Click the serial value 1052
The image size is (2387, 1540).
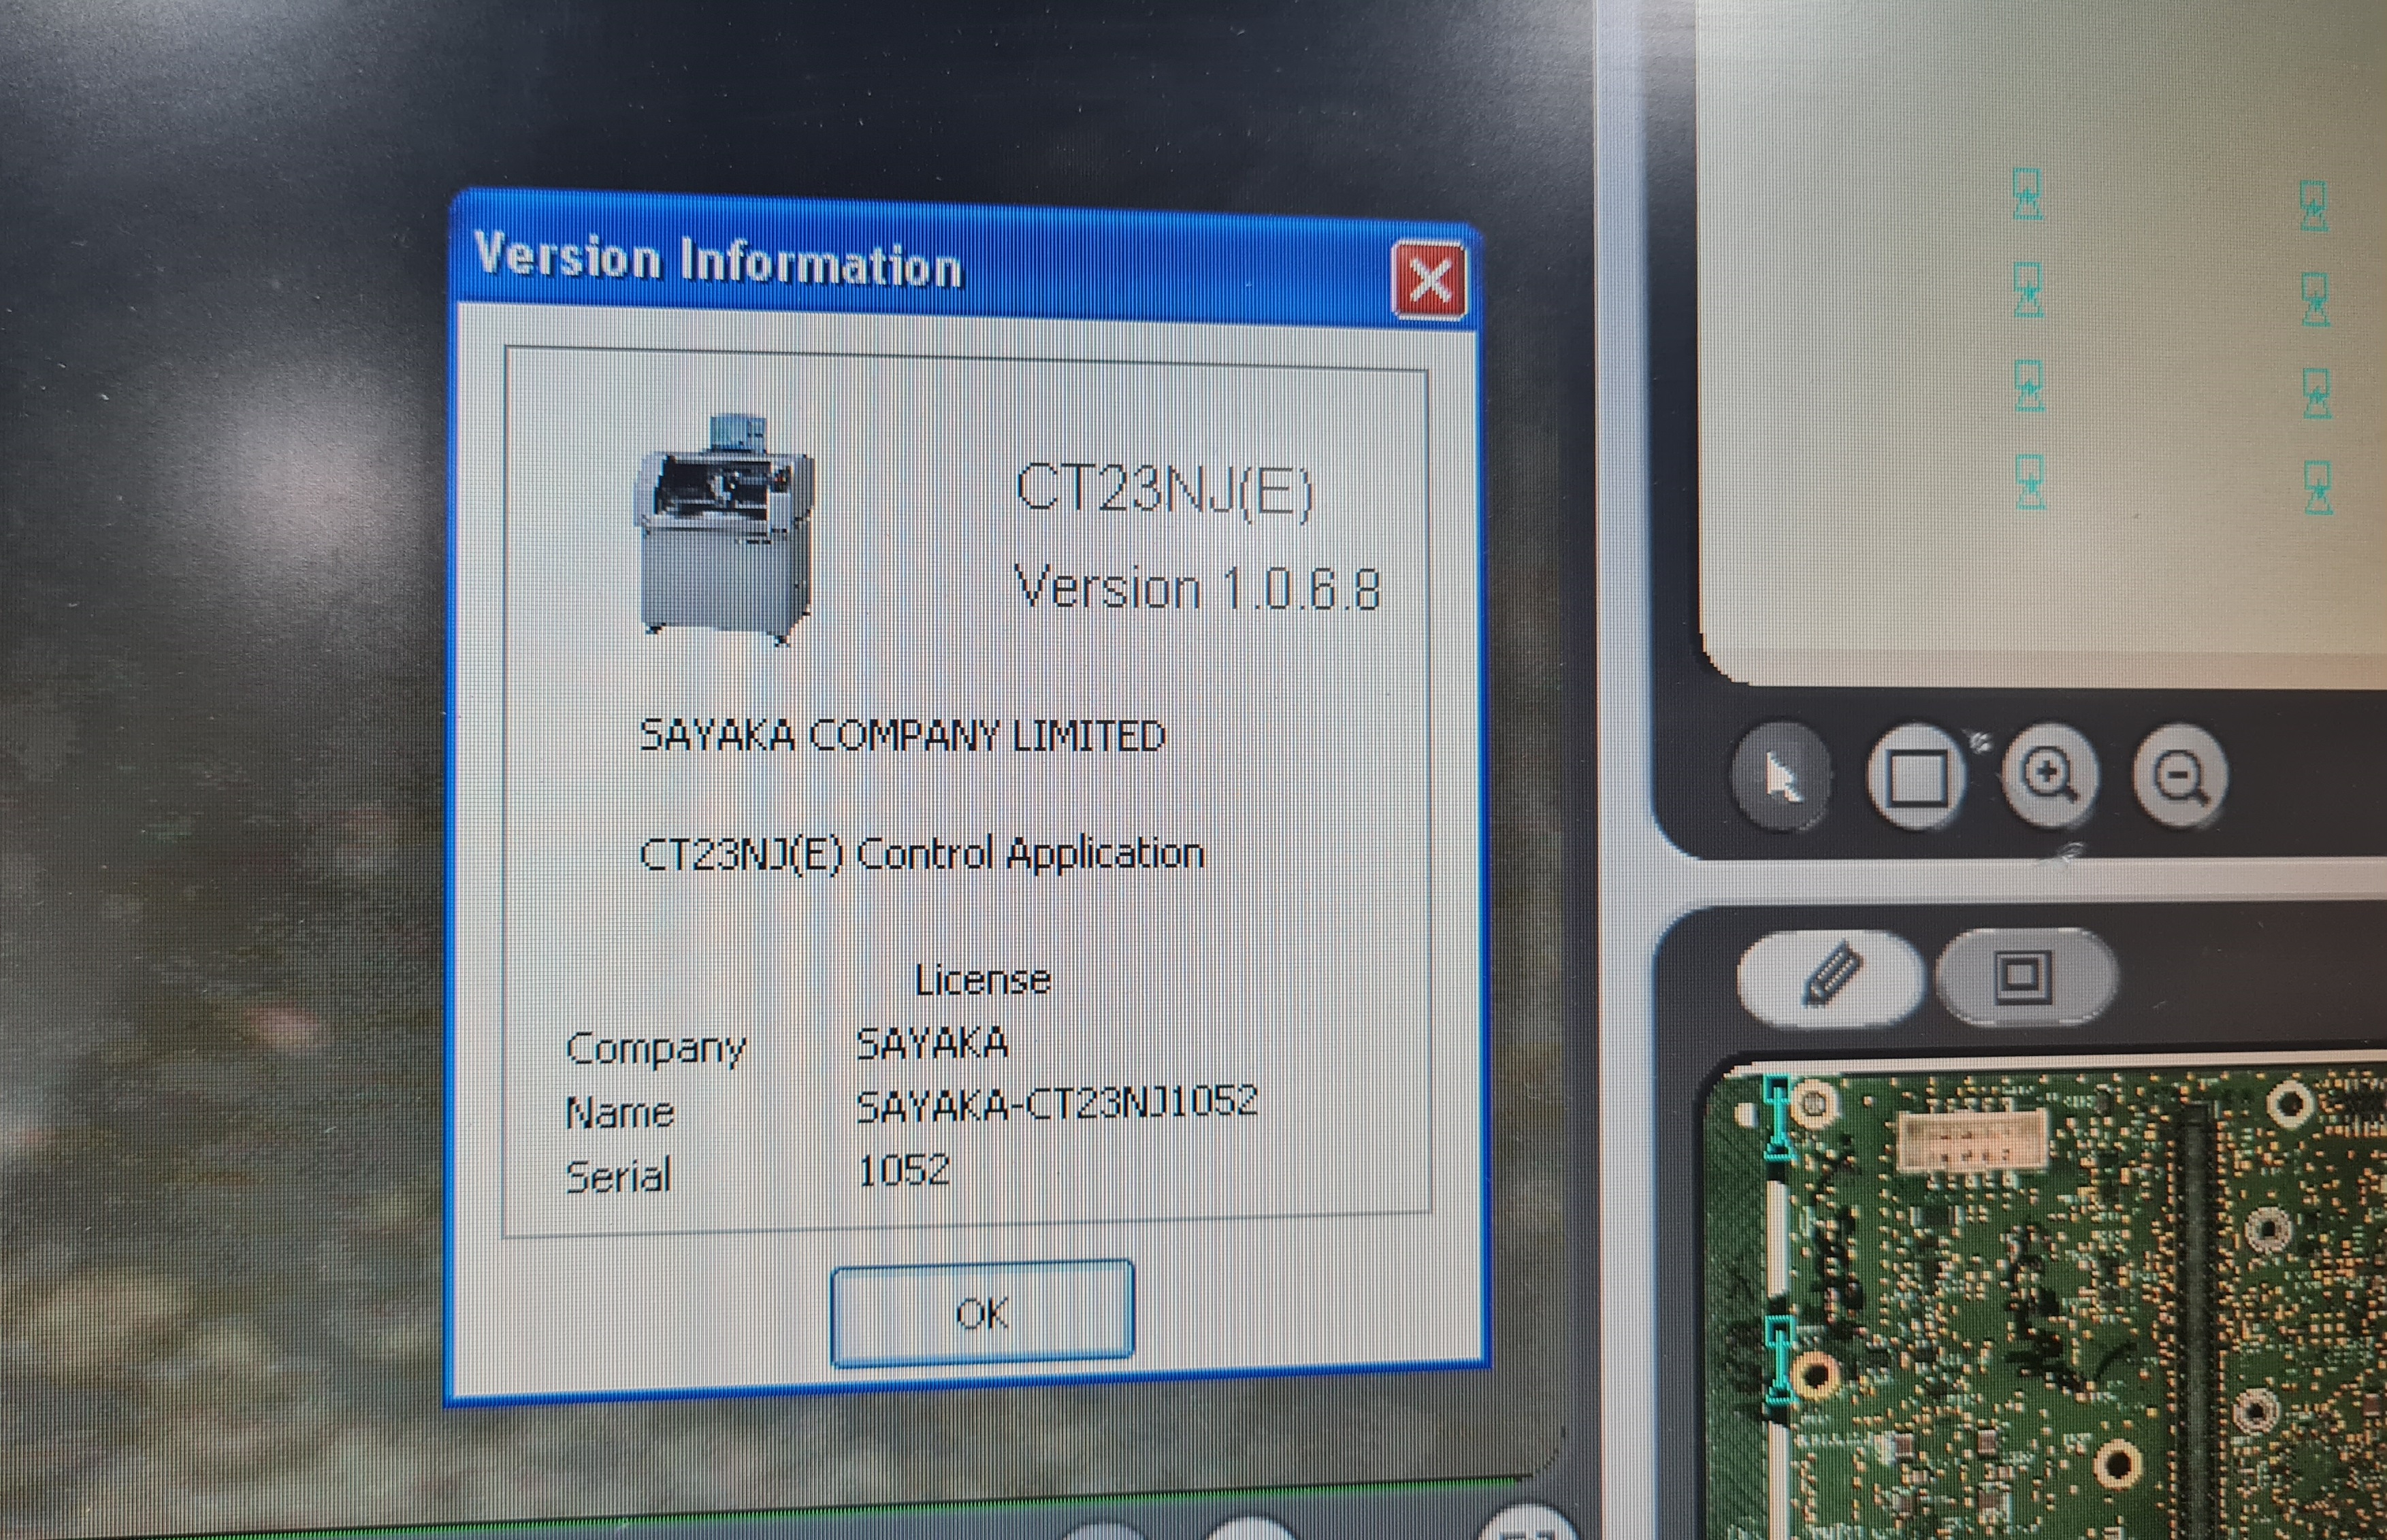904,1169
